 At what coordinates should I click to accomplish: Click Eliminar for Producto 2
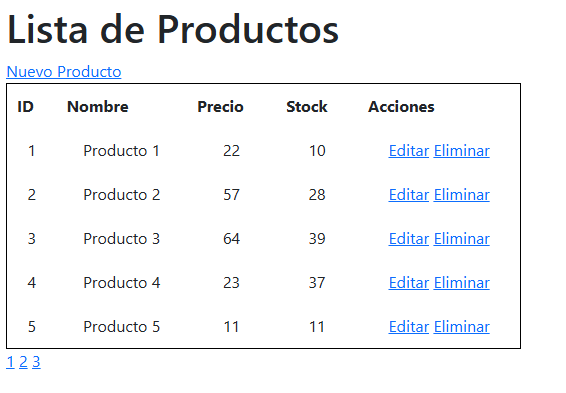pyautogui.click(x=462, y=195)
